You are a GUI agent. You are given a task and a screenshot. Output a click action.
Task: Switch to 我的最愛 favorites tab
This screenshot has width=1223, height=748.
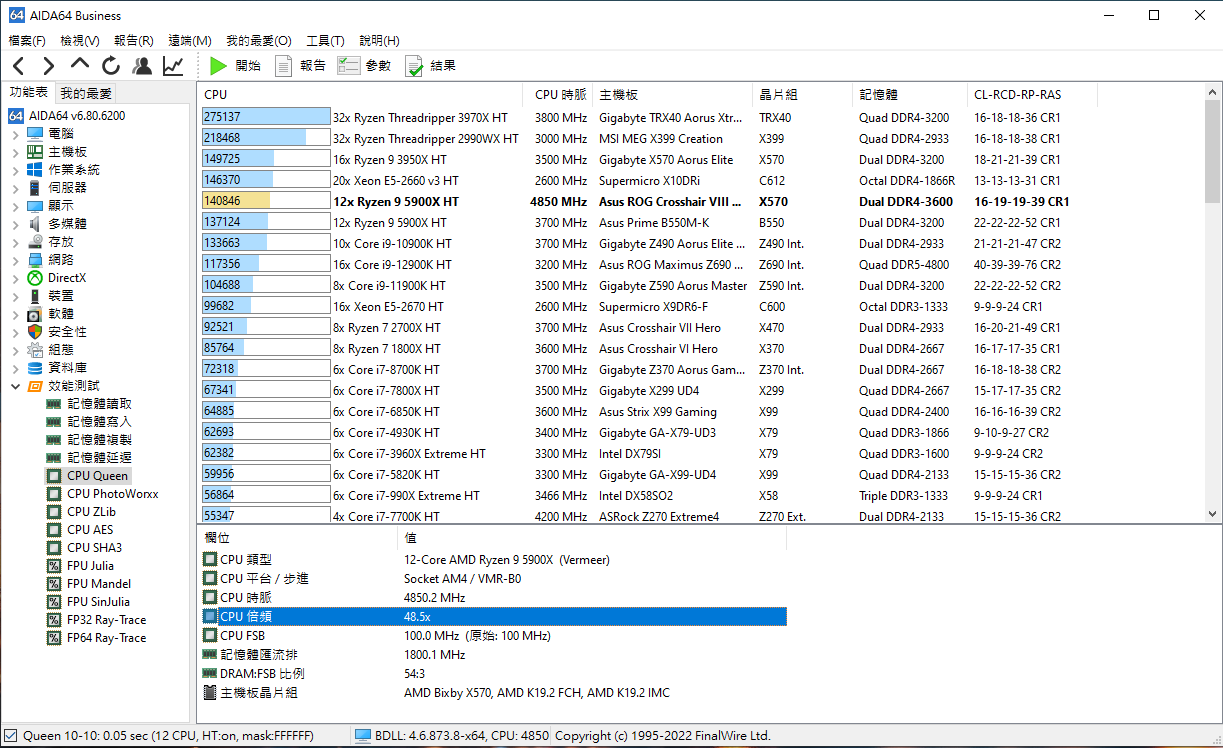[x=86, y=93]
